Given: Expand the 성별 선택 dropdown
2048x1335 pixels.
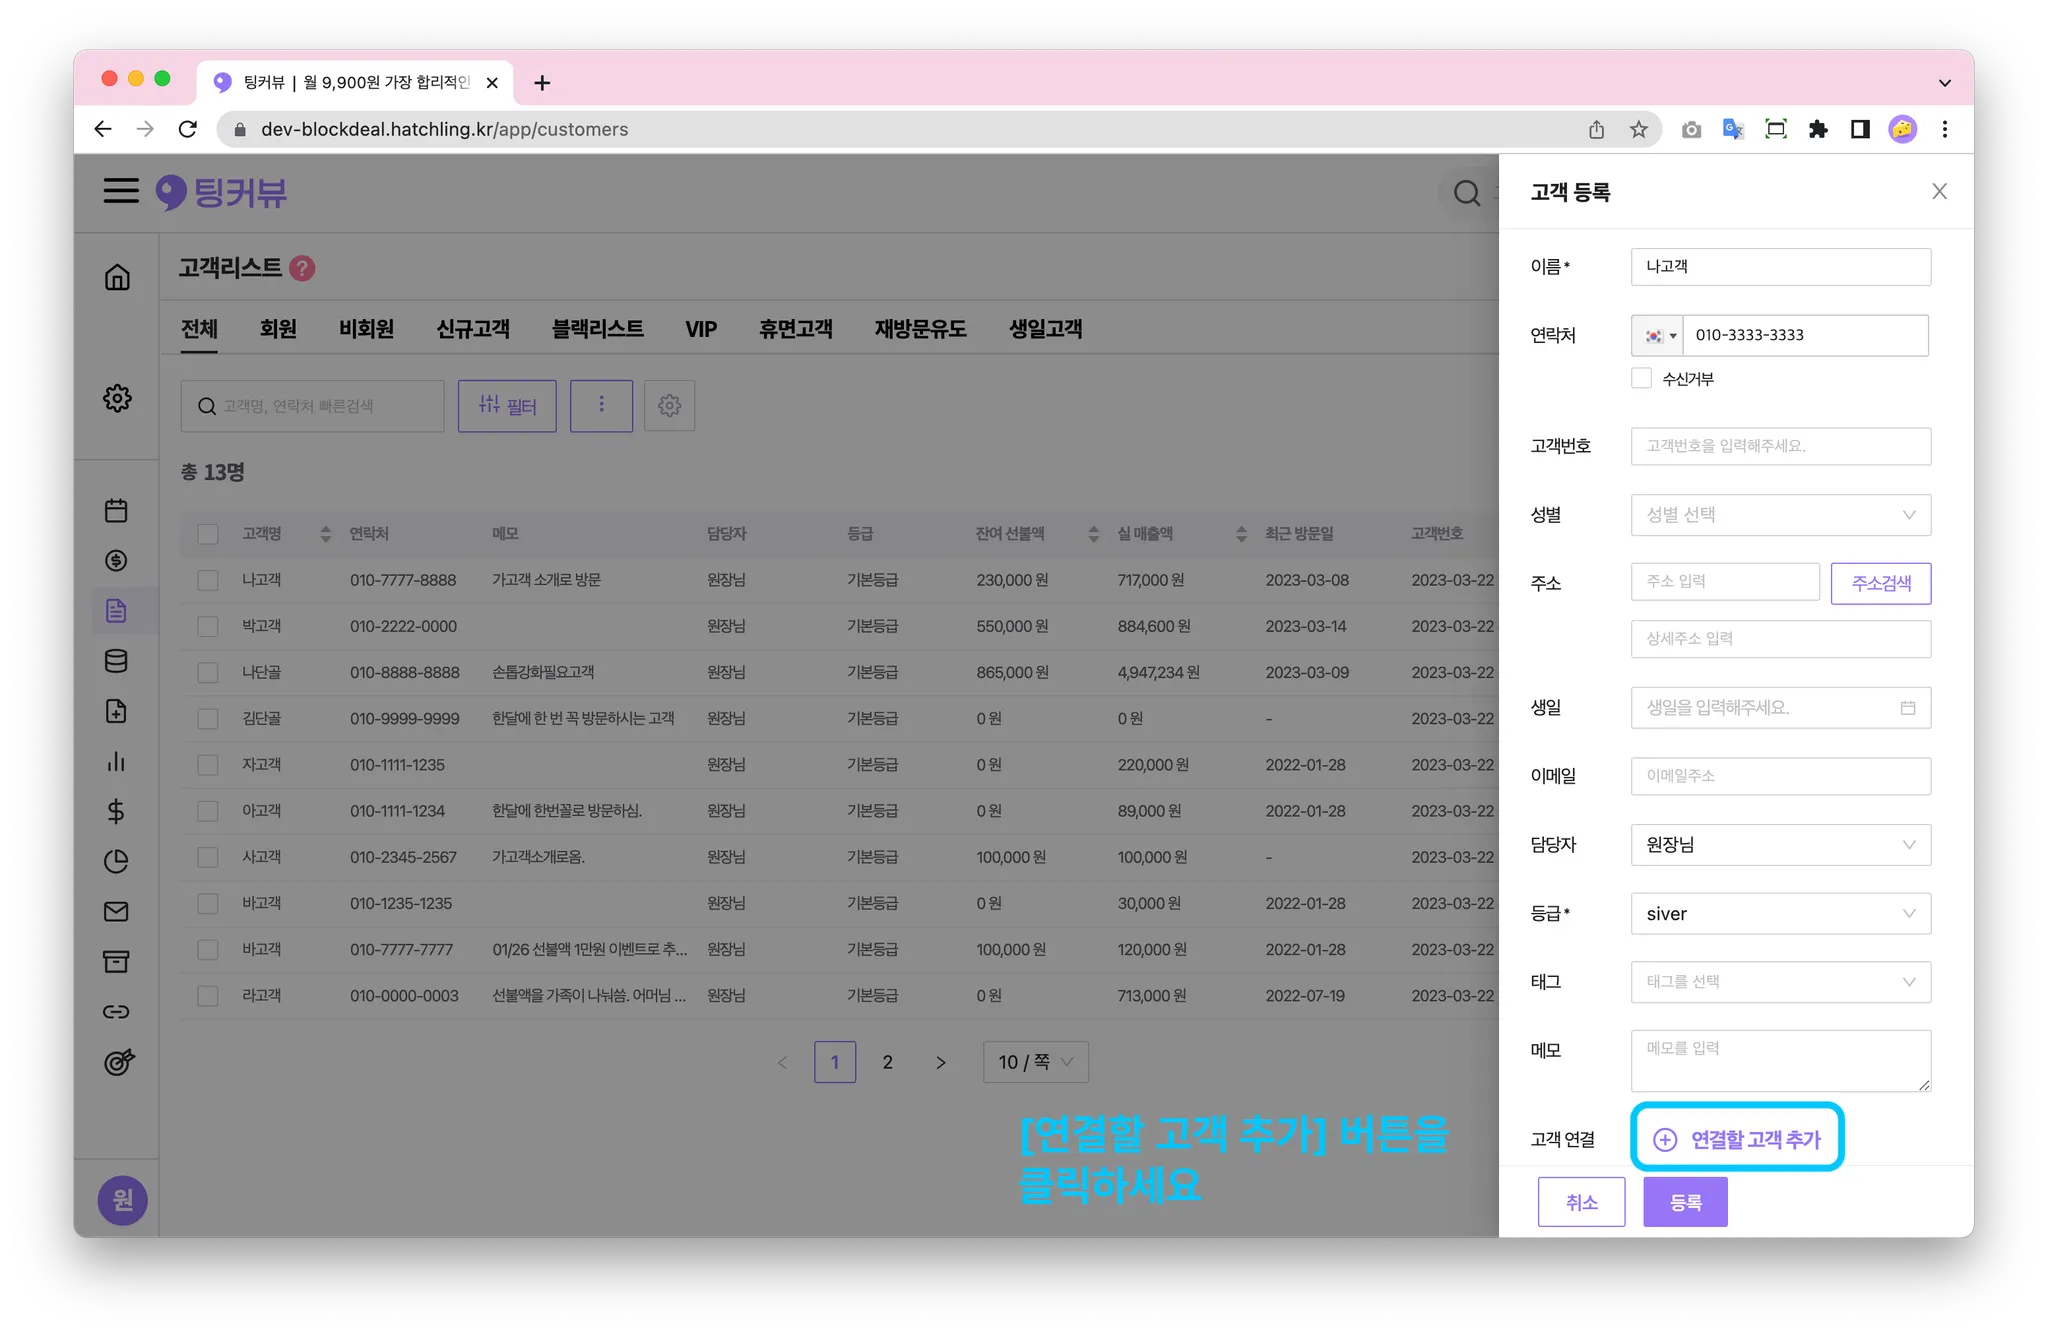Looking at the screenshot, I should tap(1780, 515).
